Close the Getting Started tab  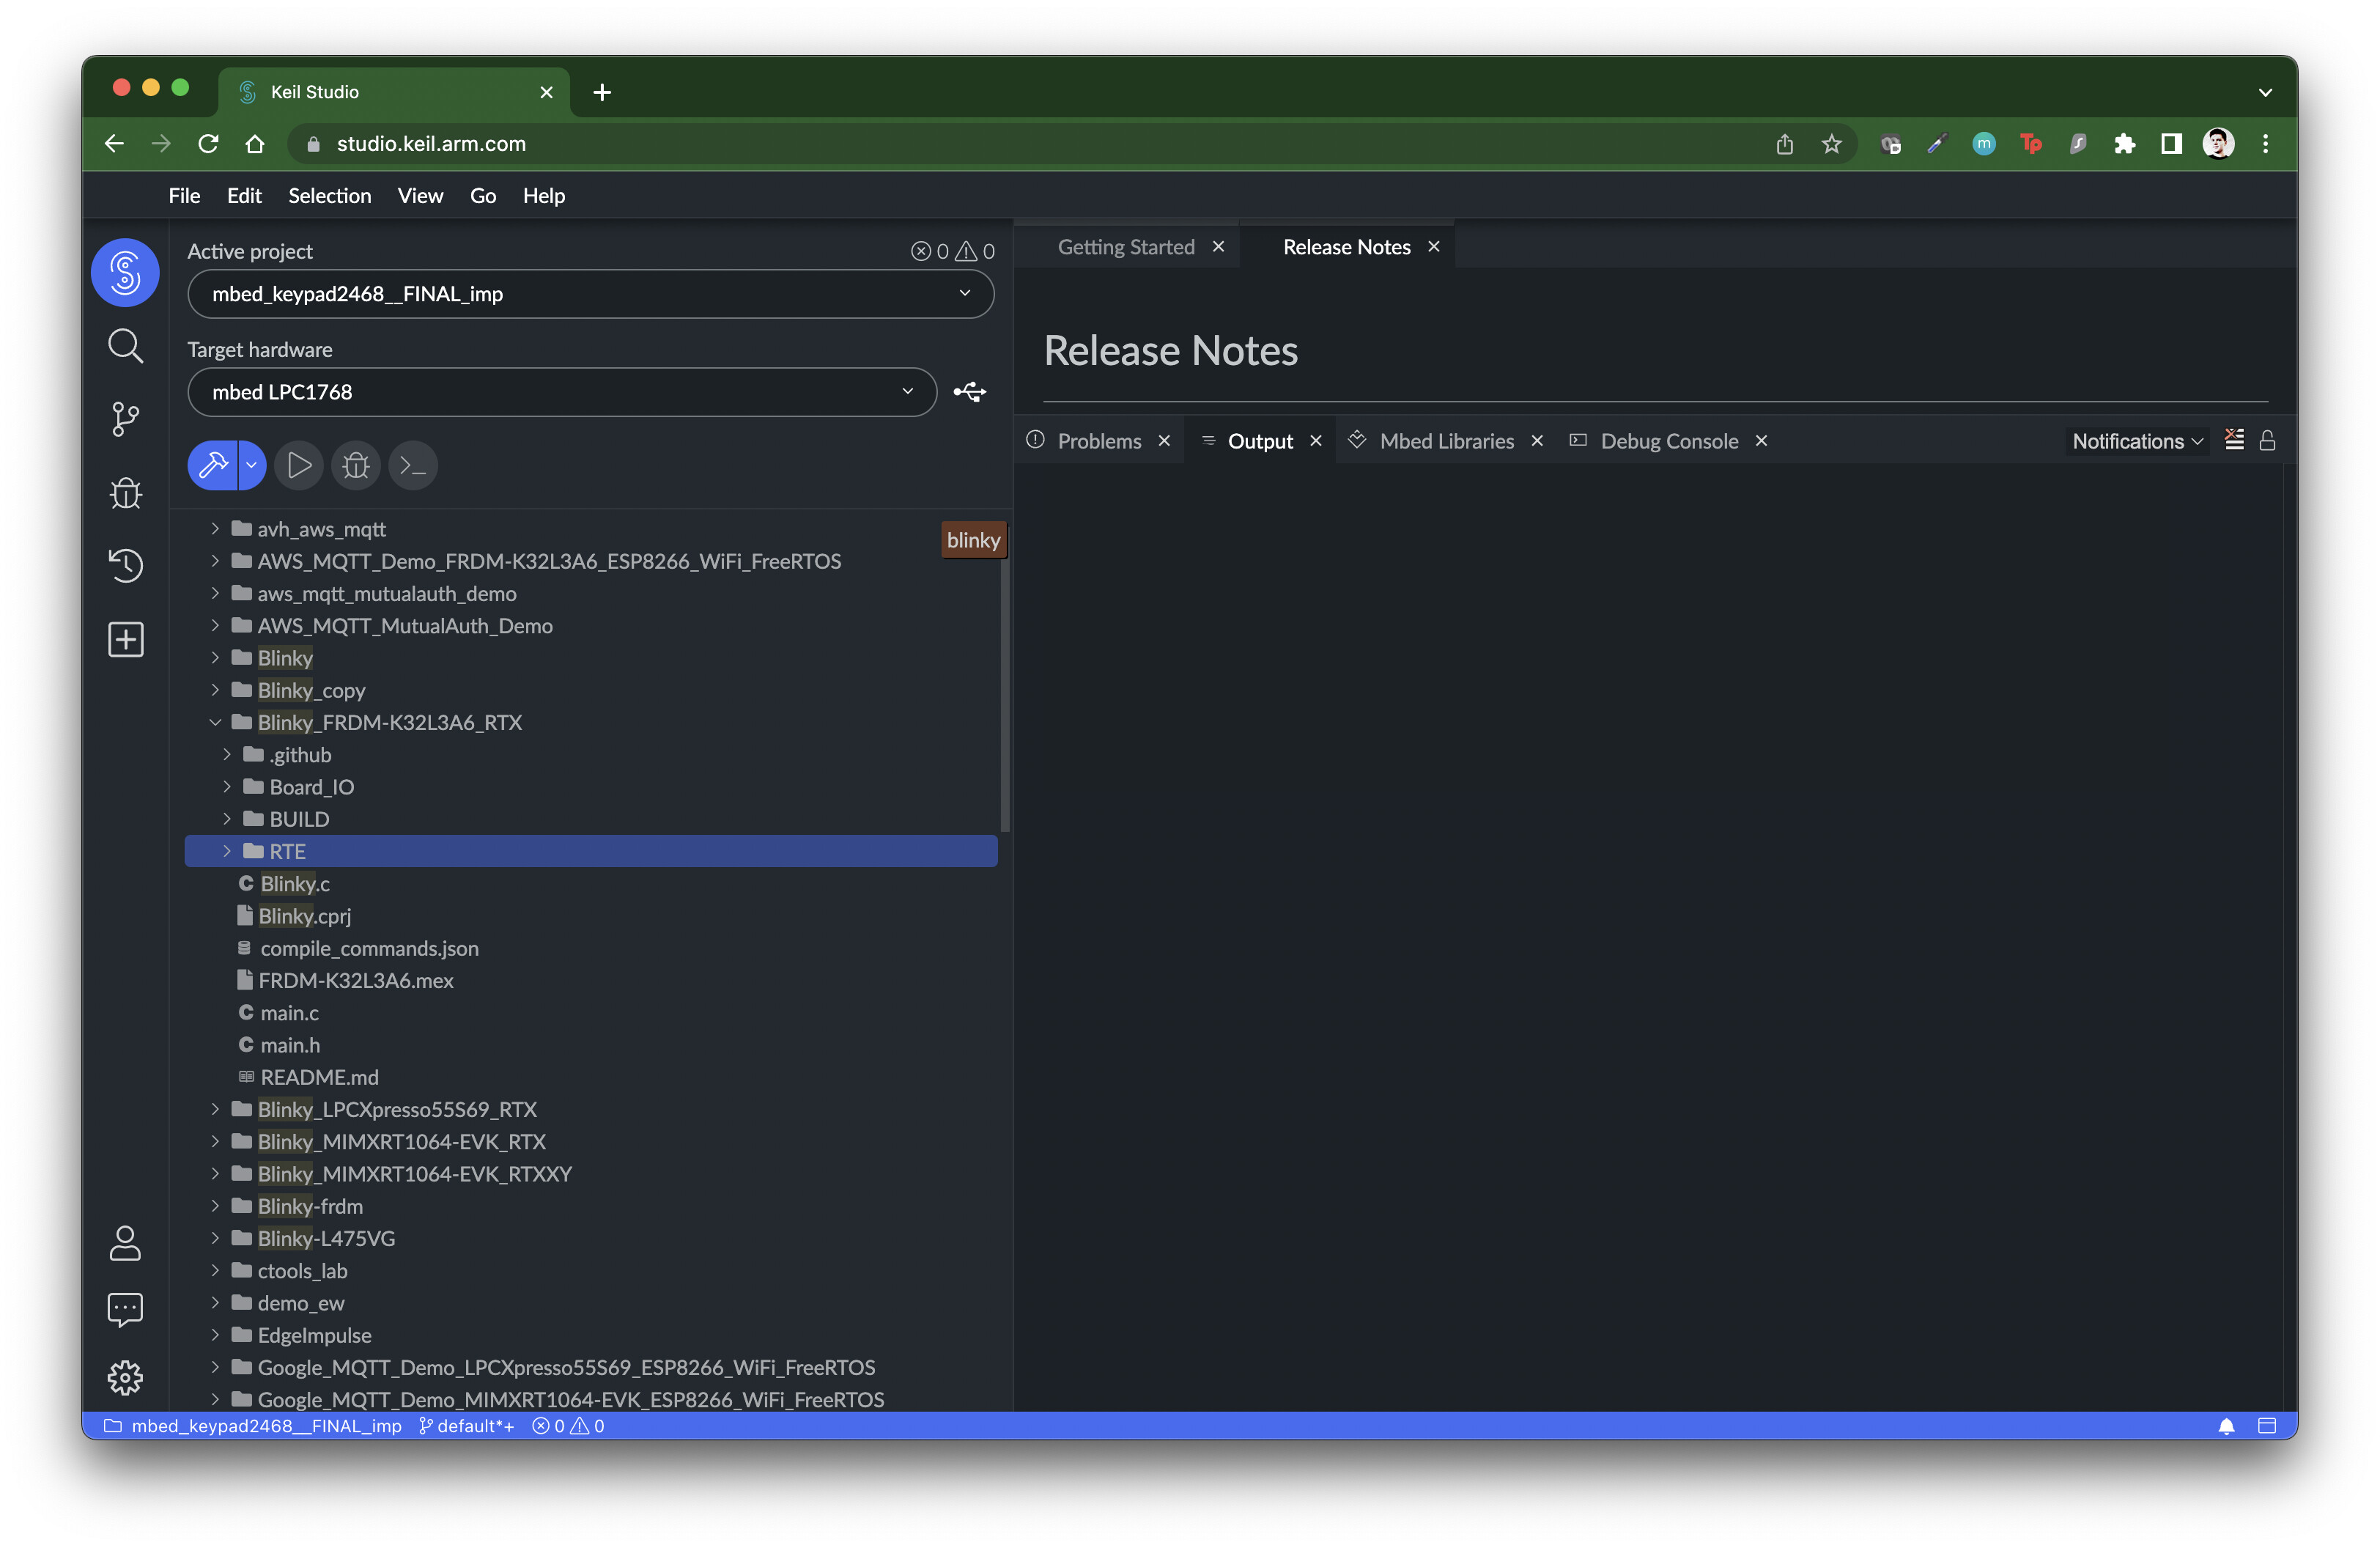point(1218,247)
